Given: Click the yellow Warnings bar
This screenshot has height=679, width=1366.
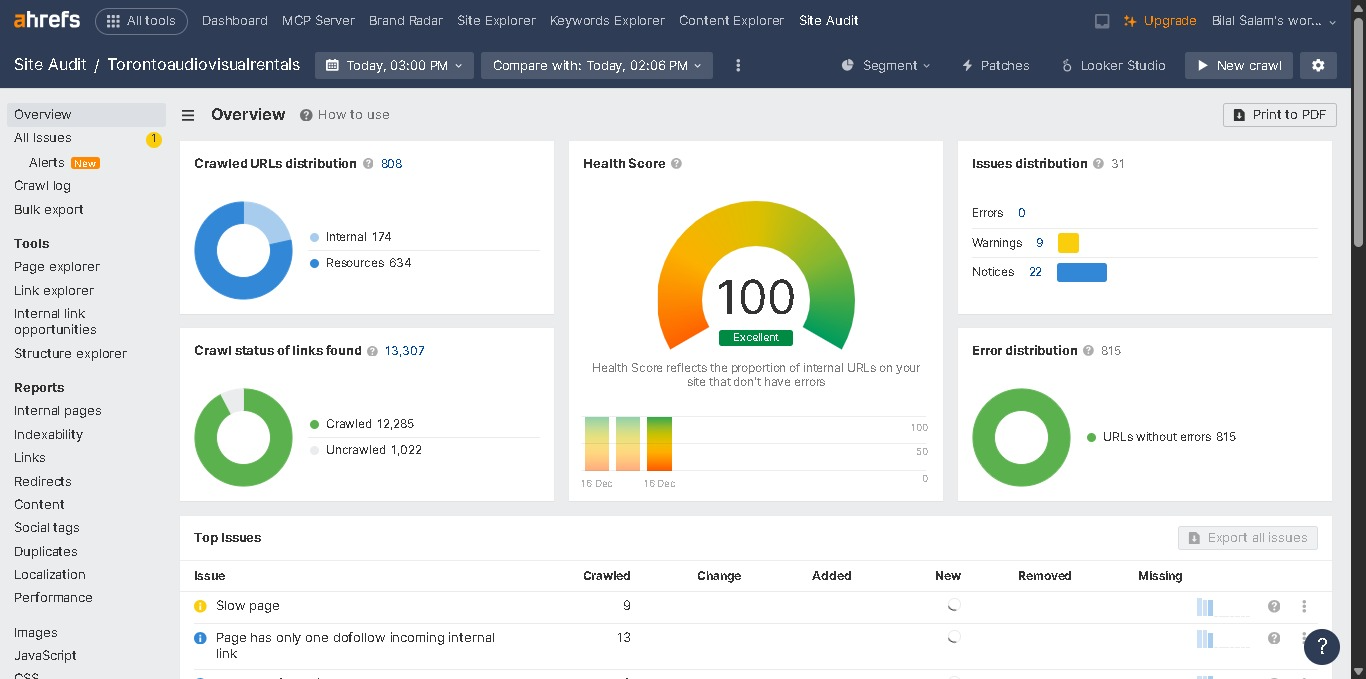Looking at the screenshot, I should [1068, 243].
